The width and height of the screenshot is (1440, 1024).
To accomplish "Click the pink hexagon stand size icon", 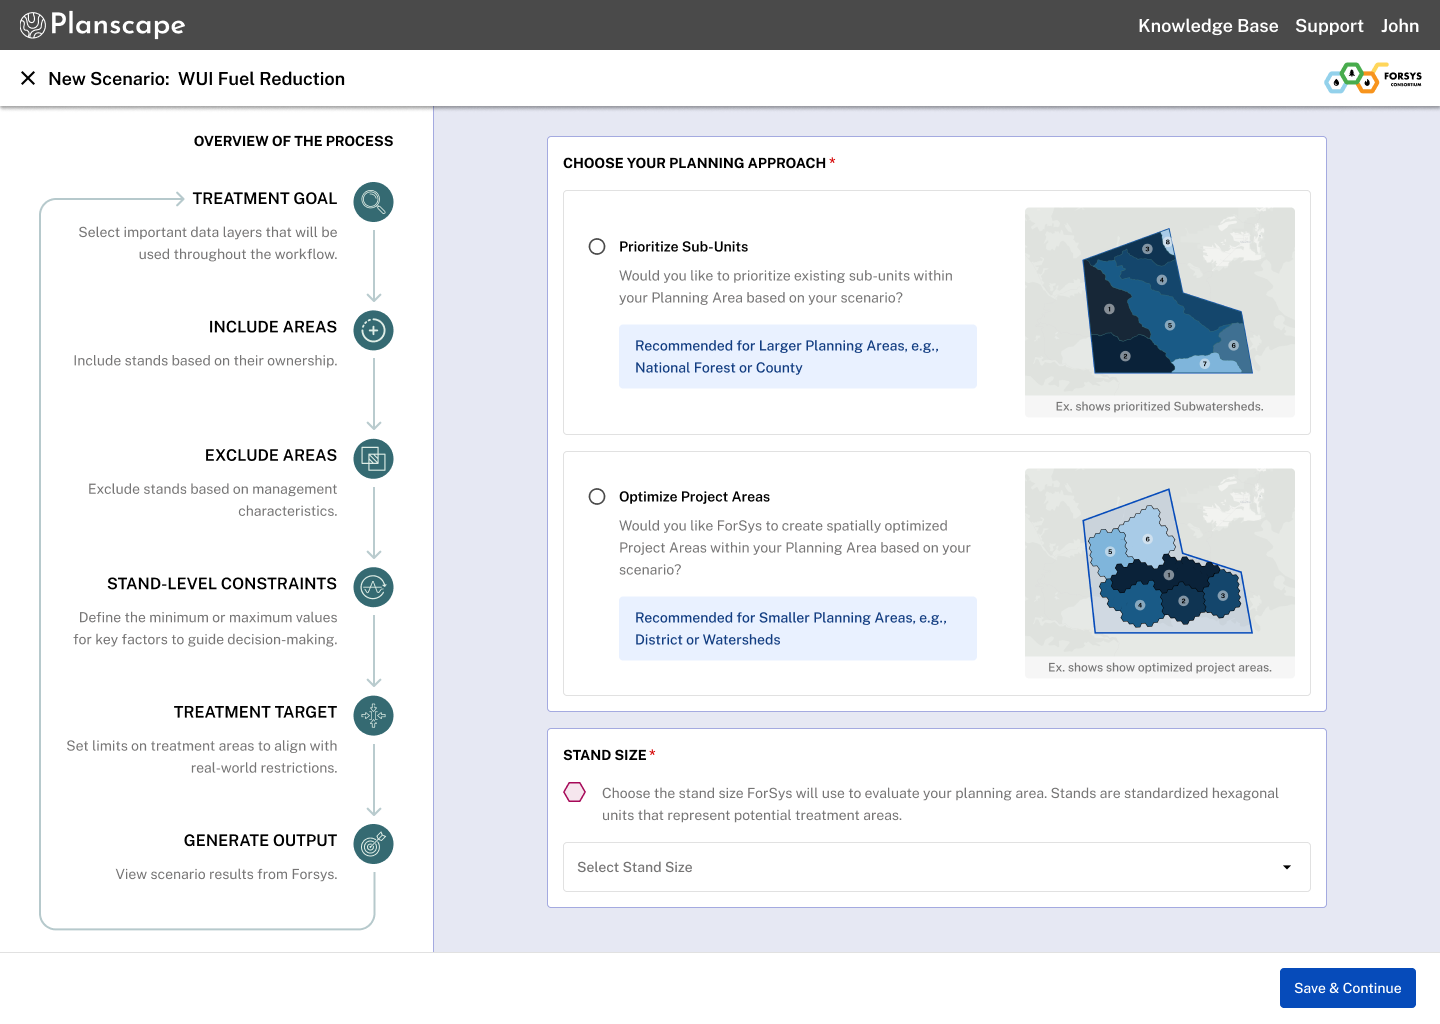I will coord(574,792).
